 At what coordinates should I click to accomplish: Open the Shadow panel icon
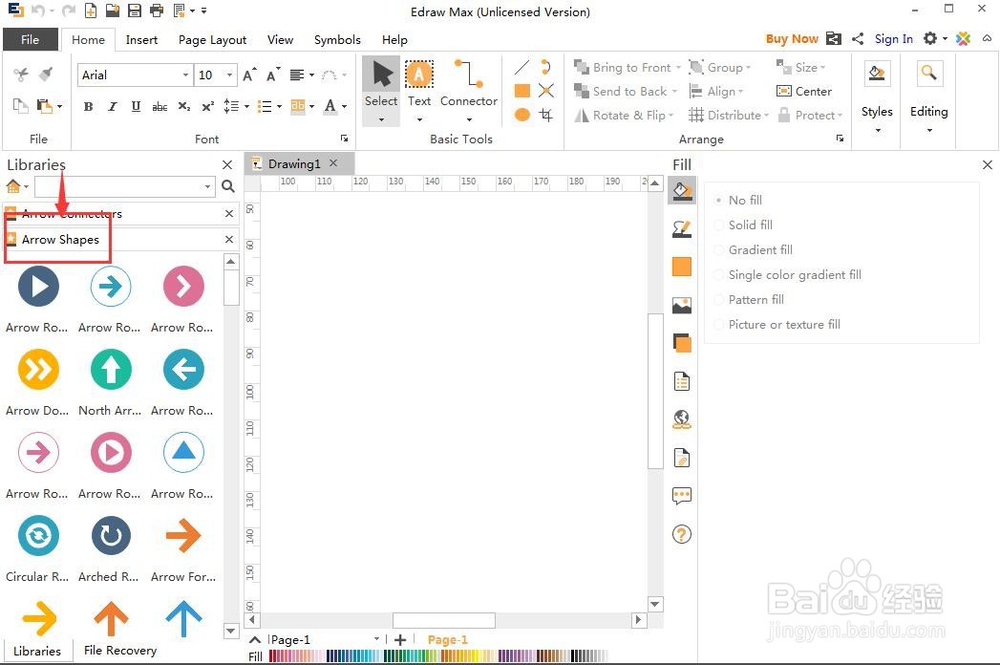pyautogui.click(x=682, y=343)
